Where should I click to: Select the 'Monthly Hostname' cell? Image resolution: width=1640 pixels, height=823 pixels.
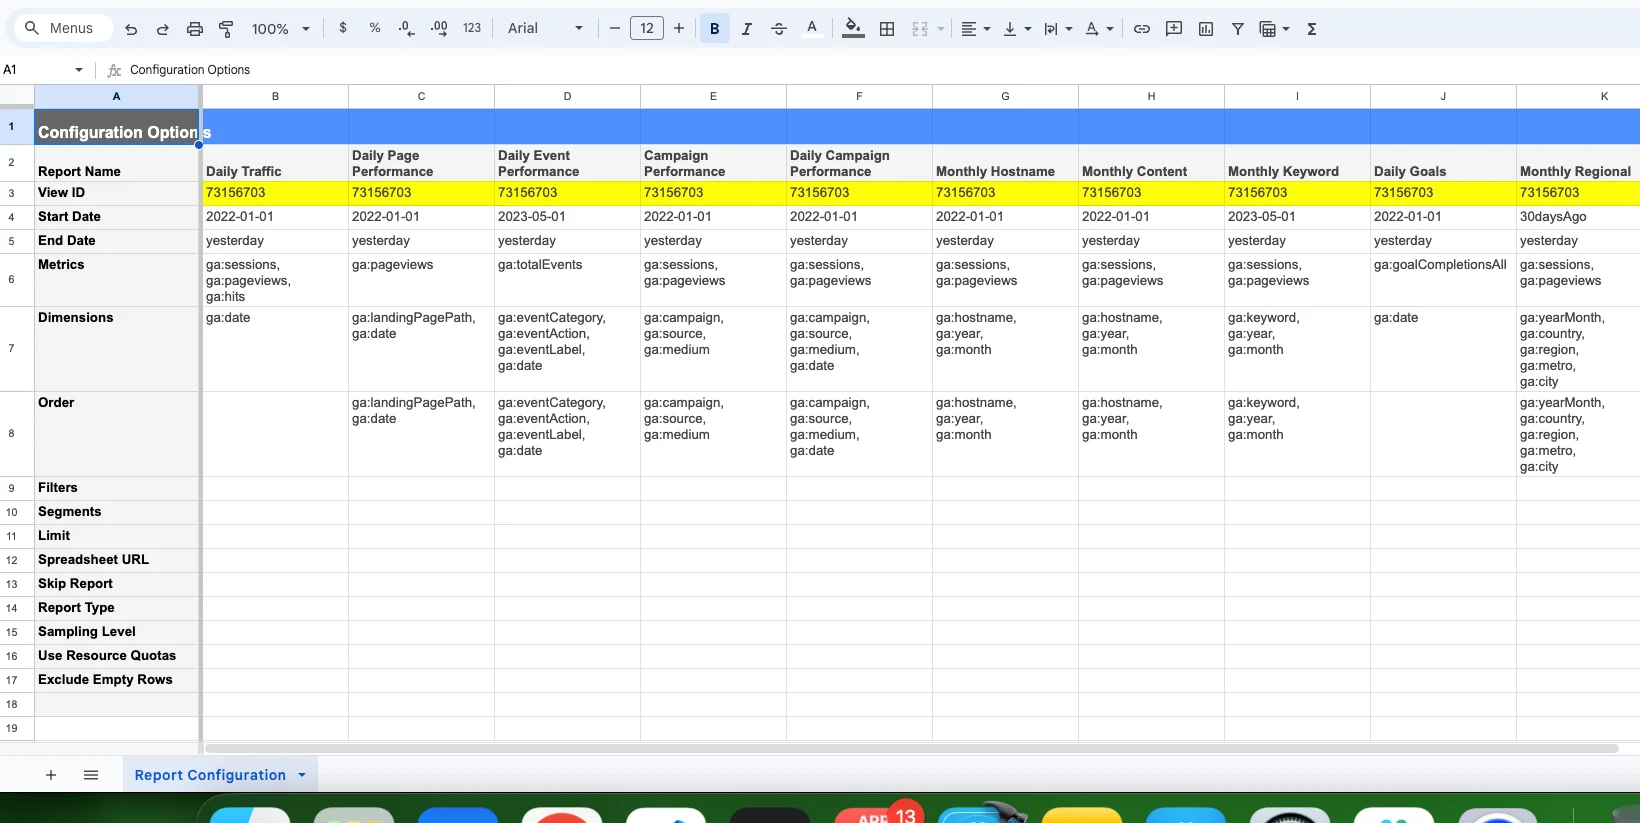tap(1005, 163)
